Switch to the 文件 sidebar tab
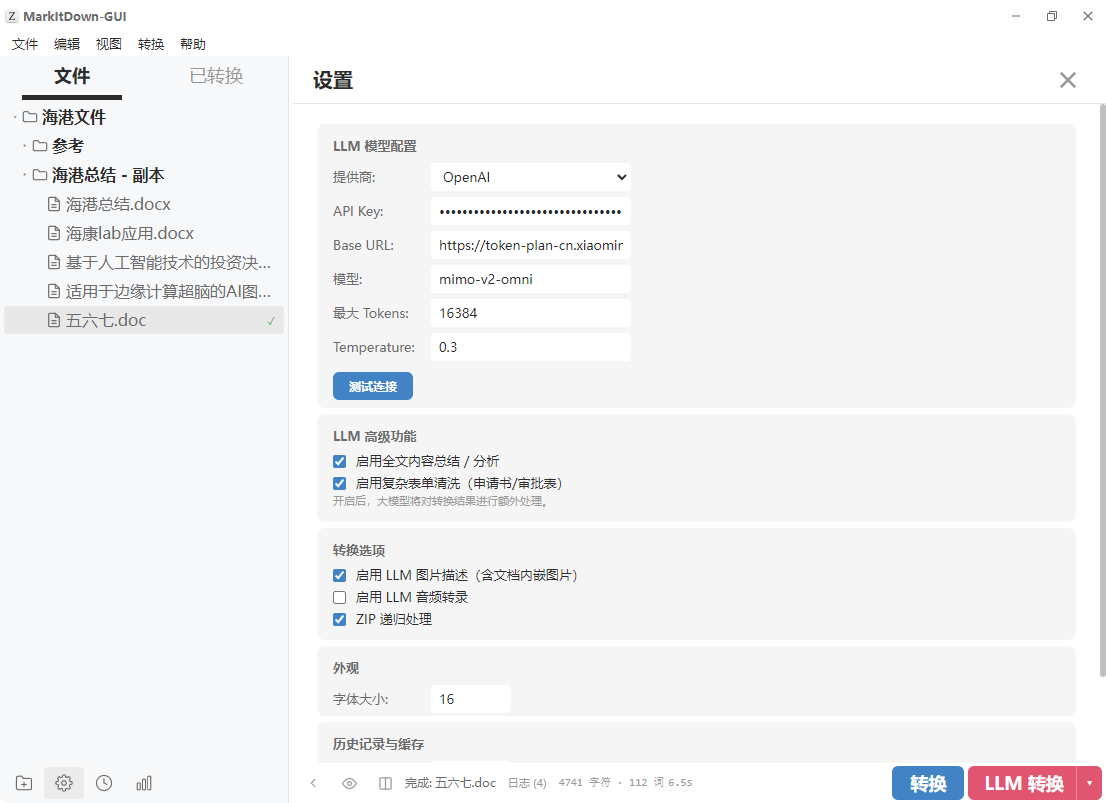The height and width of the screenshot is (803, 1106). pyautogui.click(x=72, y=76)
